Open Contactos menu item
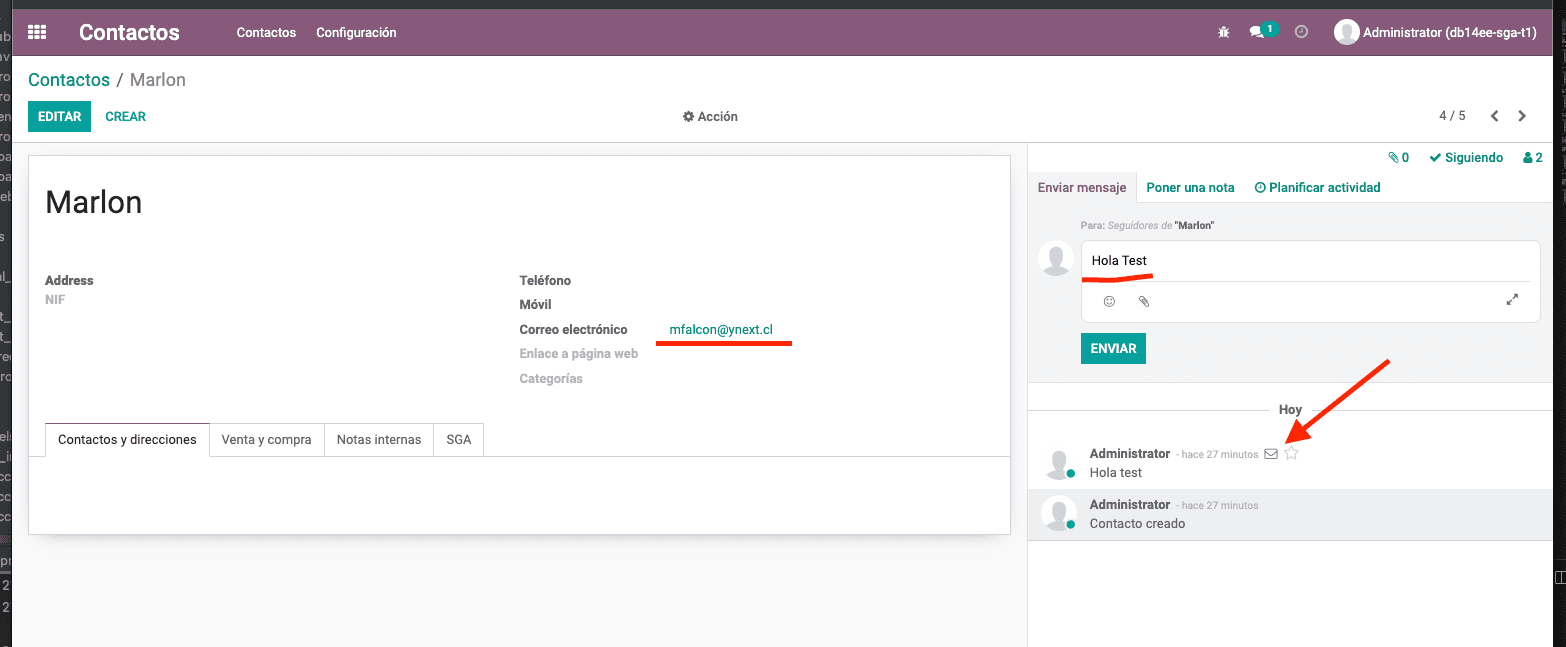 click(x=266, y=32)
